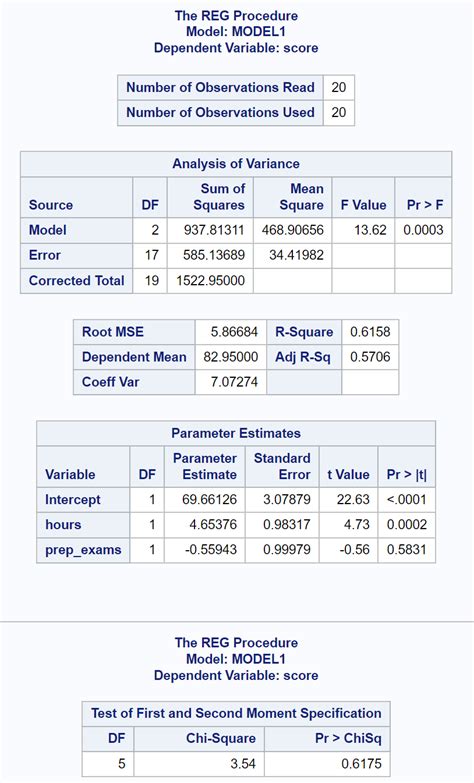Select the 'Model' row label
The width and height of the screenshot is (474, 783).
48,230
